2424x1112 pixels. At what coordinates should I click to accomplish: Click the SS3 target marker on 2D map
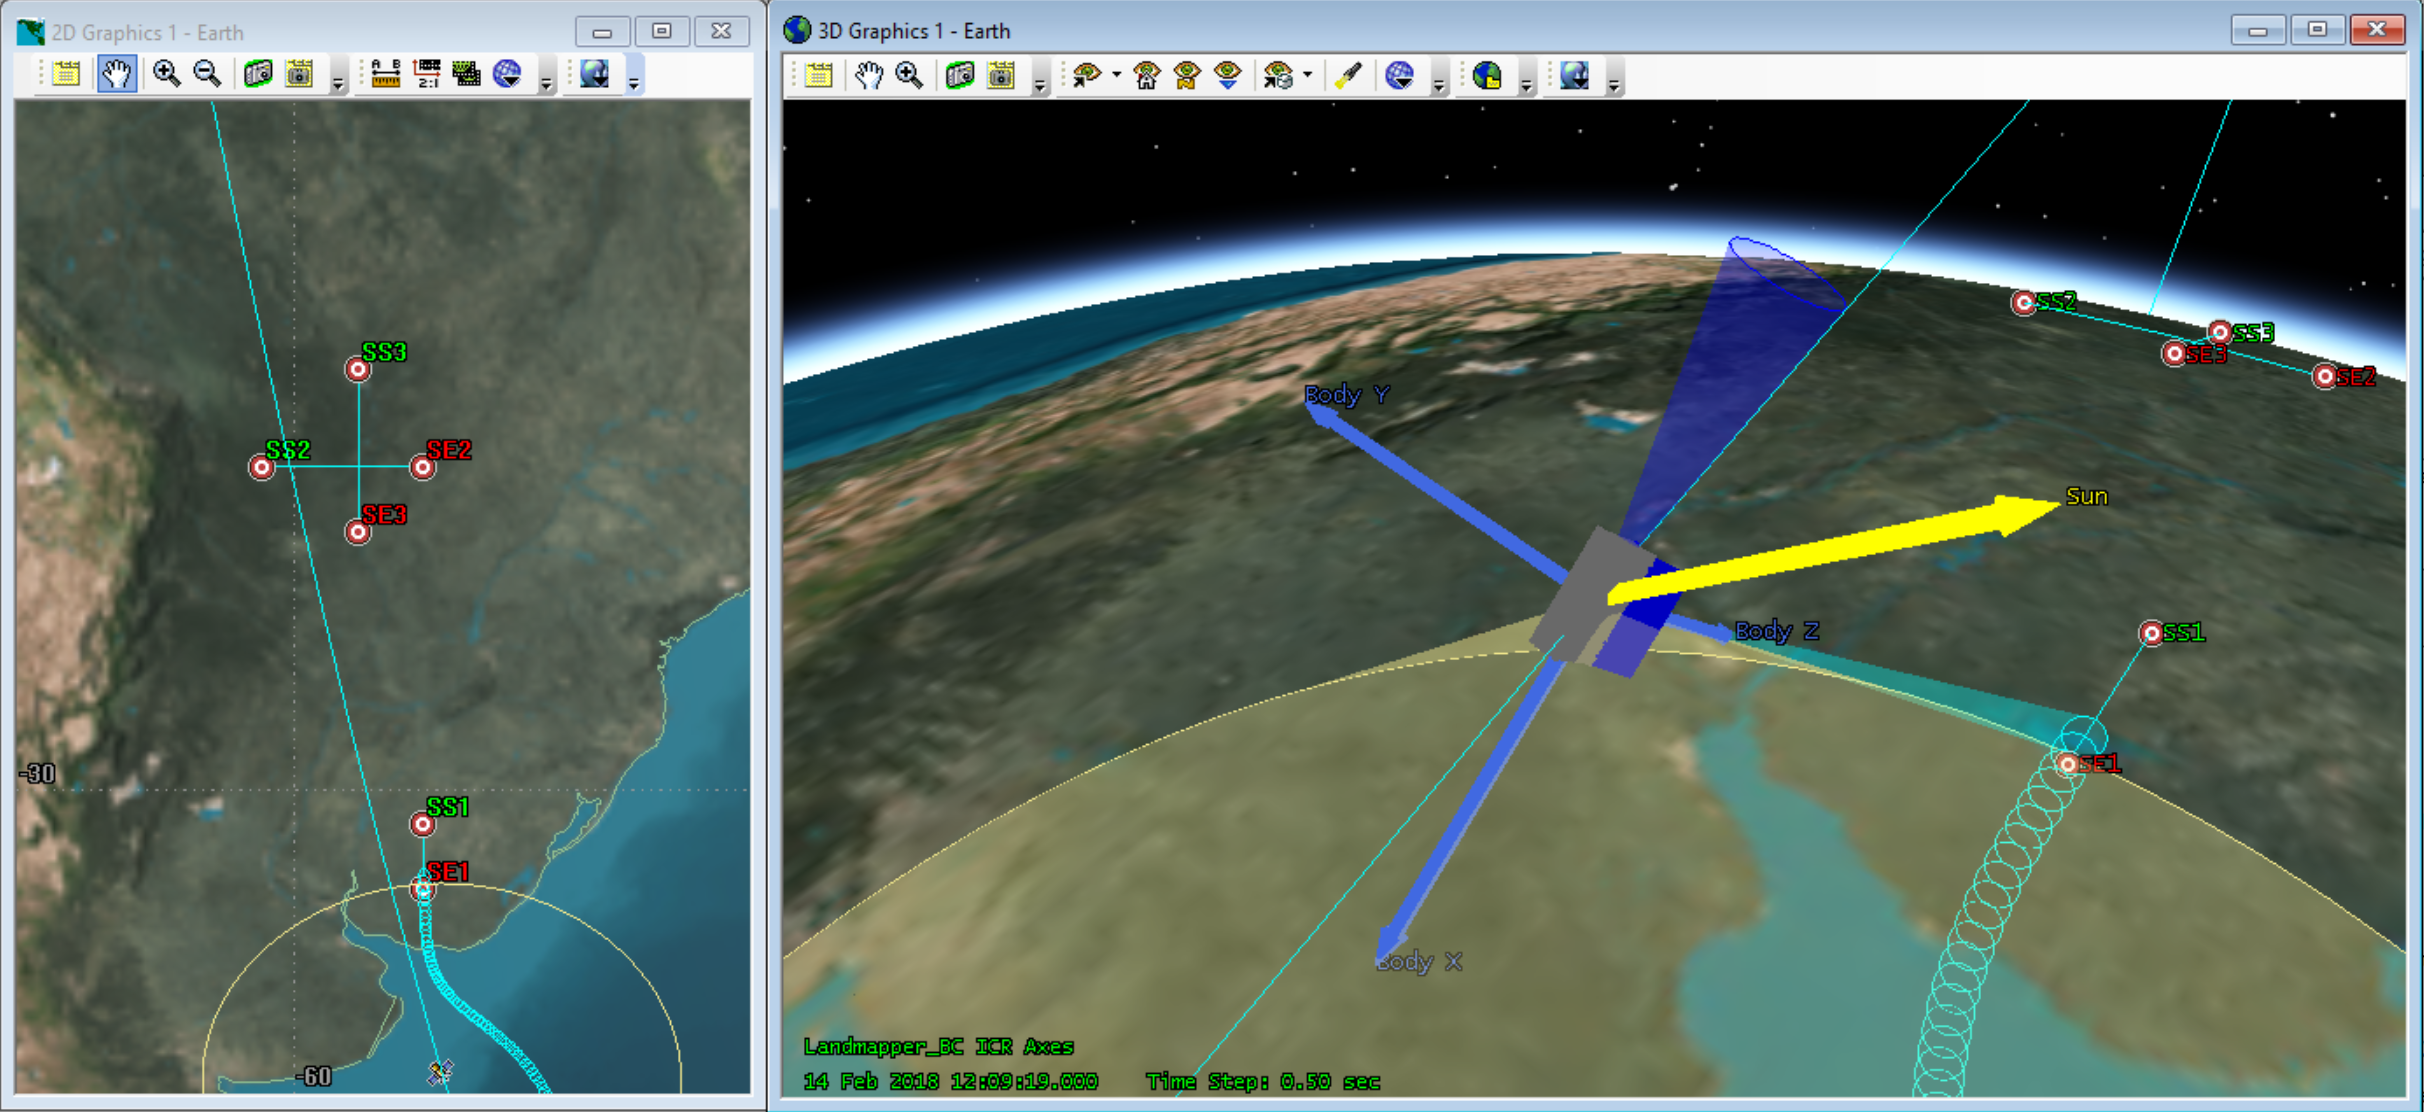pos(358,370)
